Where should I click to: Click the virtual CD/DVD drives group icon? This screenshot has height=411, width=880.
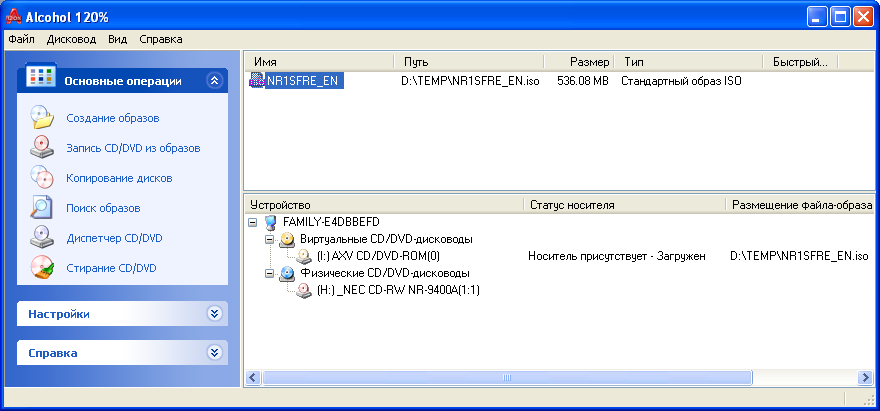pyautogui.click(x=287, y=239)
